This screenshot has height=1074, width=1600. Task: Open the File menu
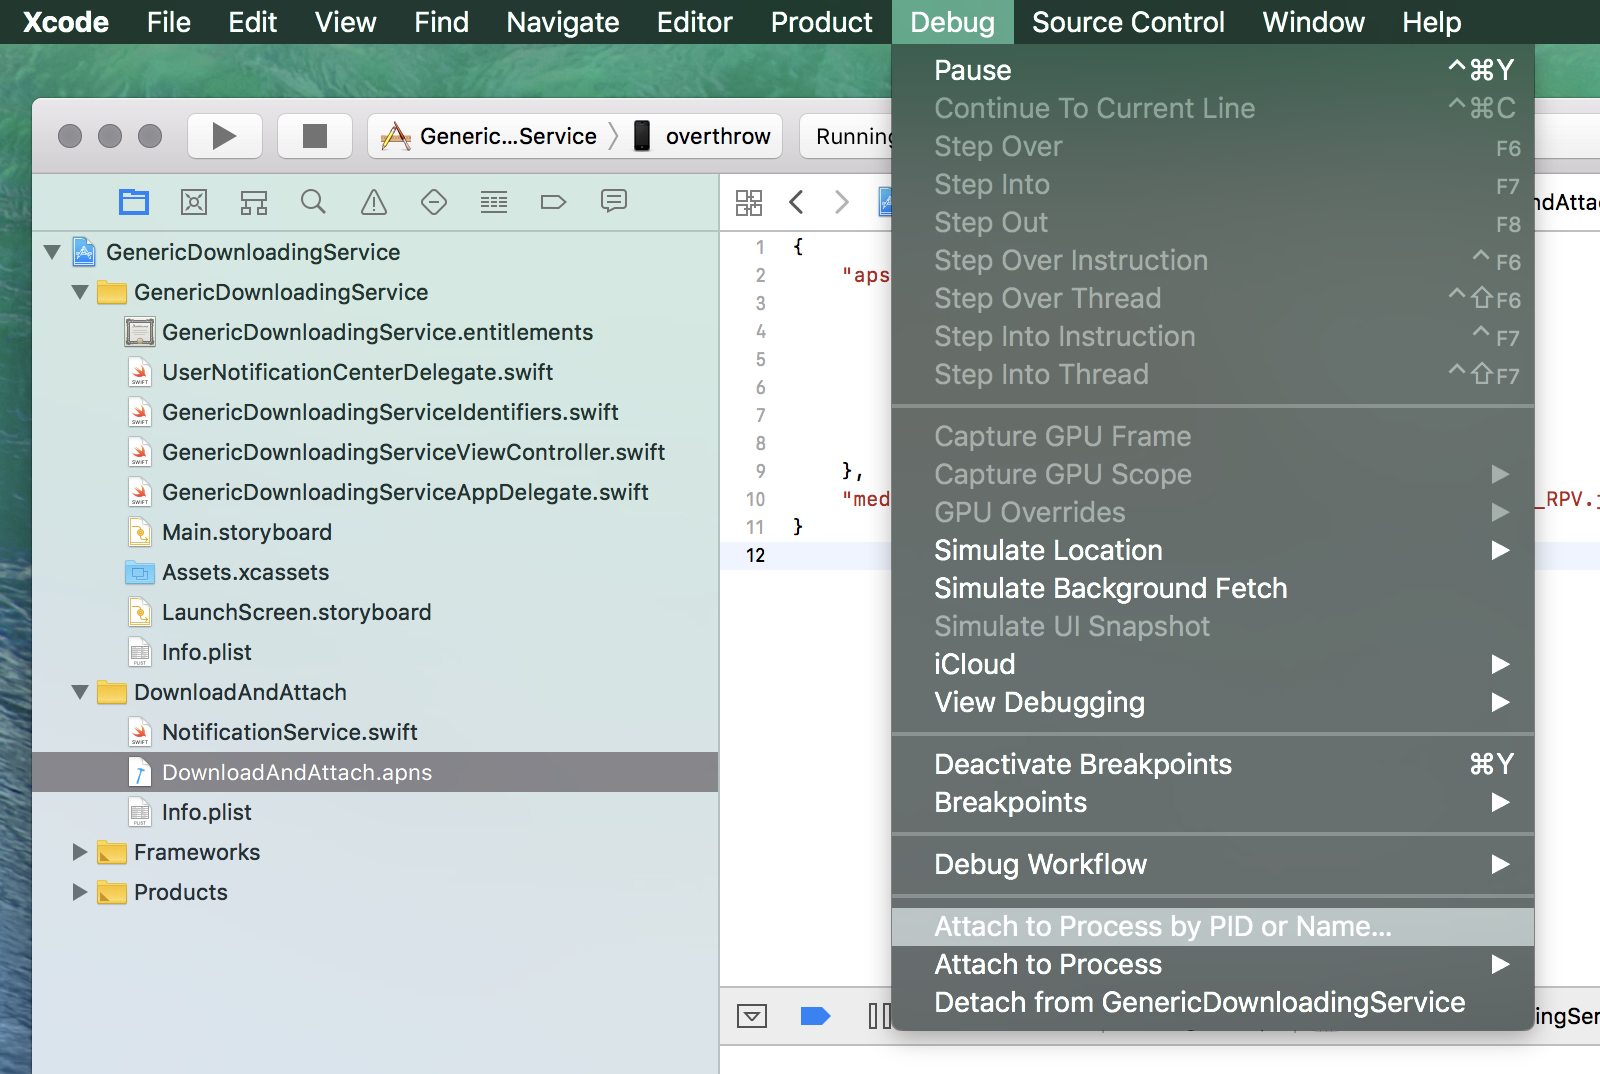169,22
